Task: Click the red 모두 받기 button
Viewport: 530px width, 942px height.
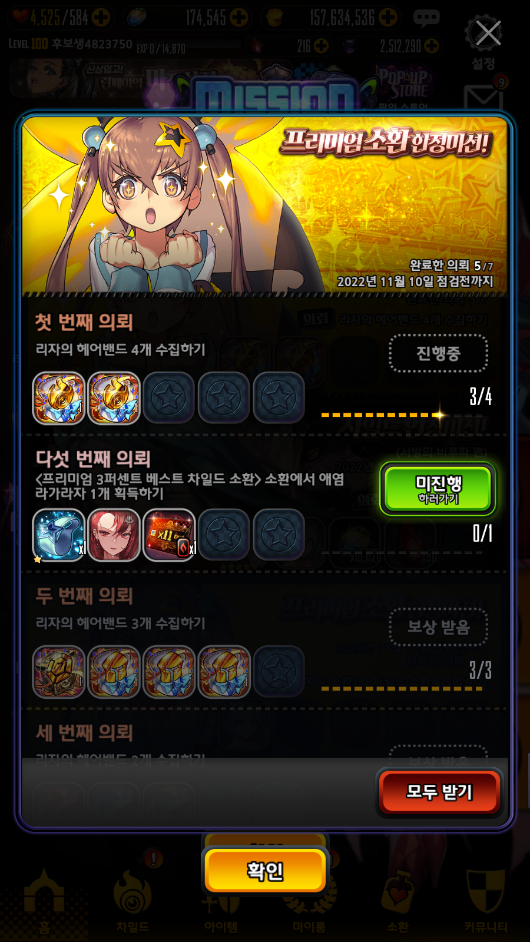Action: click(439, 792)
